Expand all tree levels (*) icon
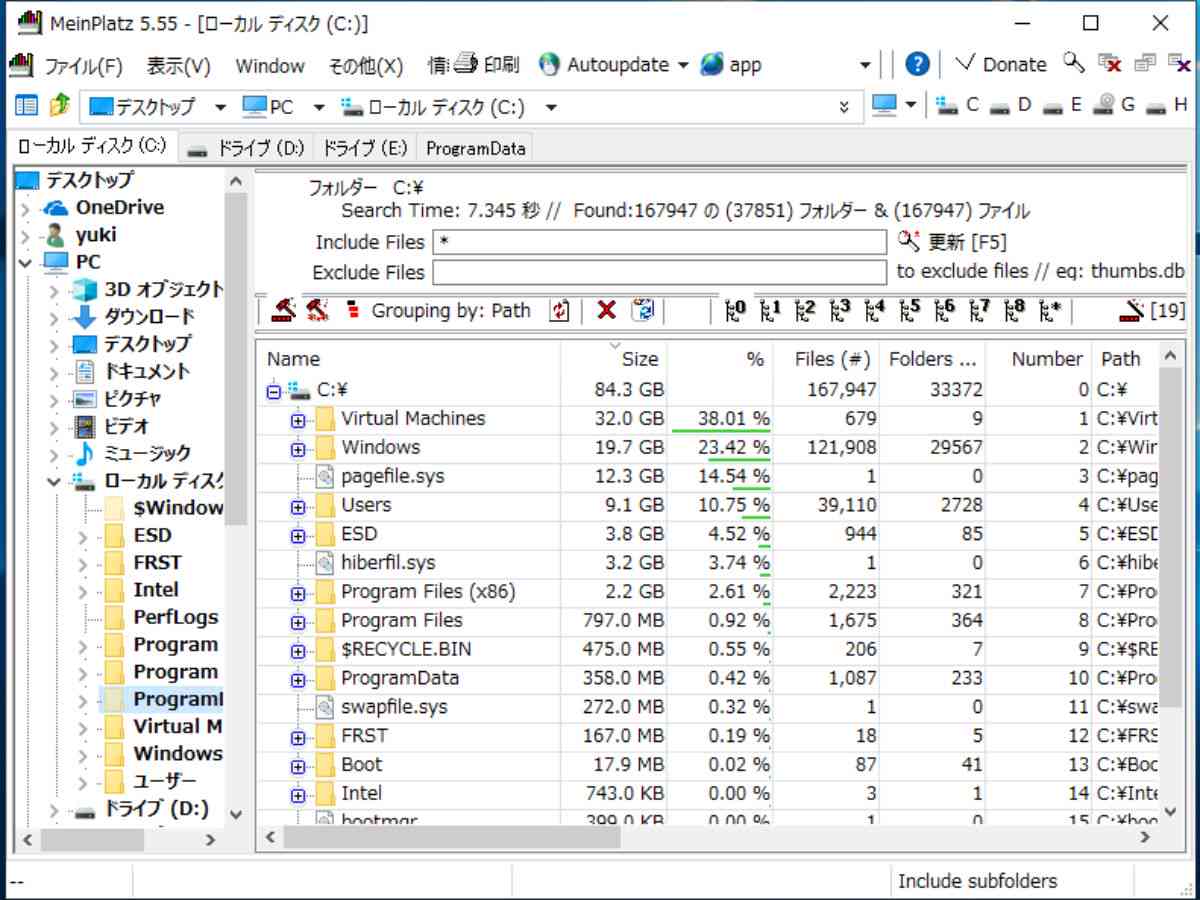 pyautogui.click(x=1050, y=310)
